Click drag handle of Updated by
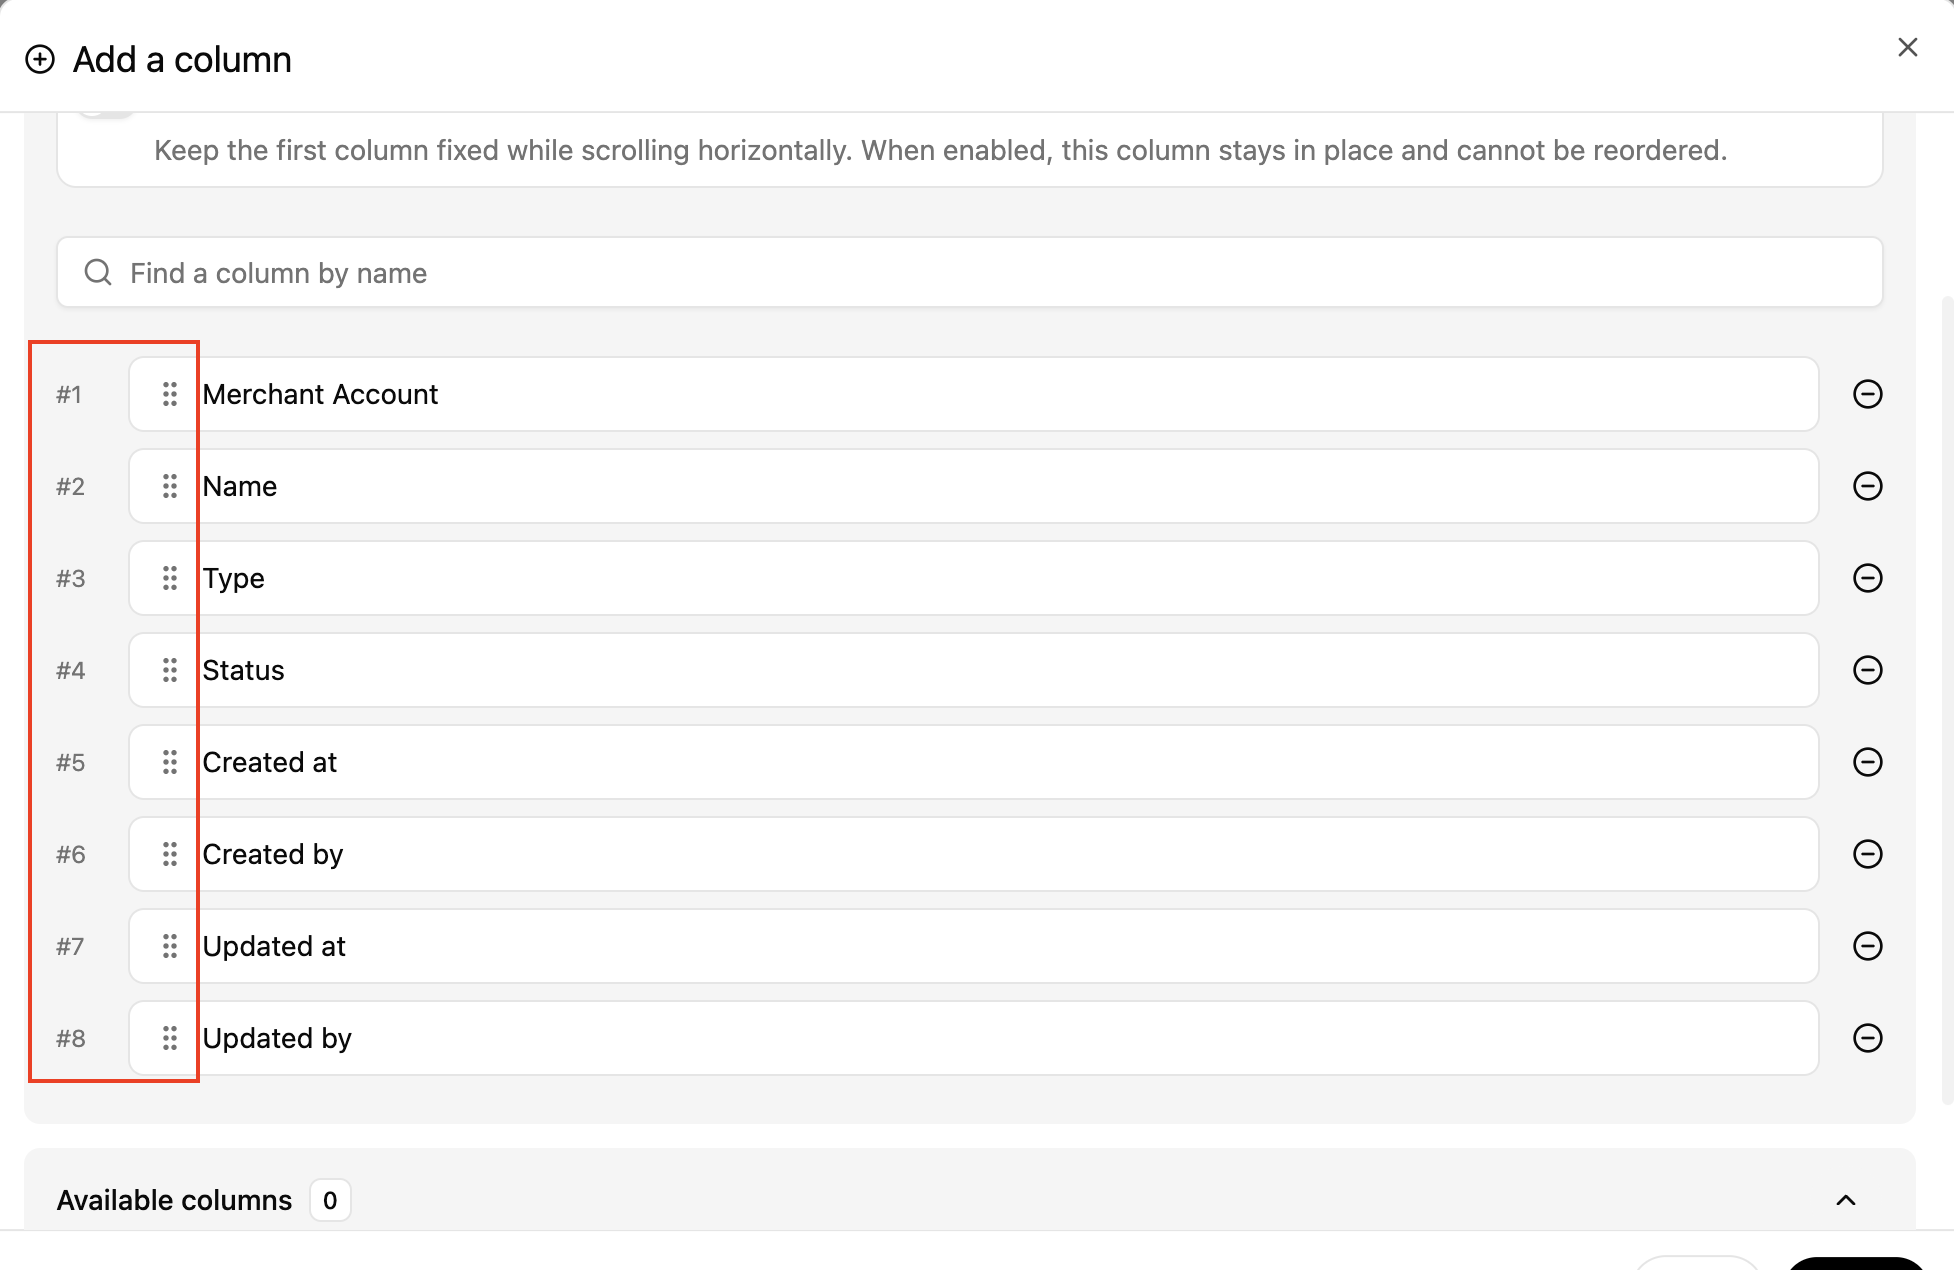Screen dimensions: 1954x1270 coord(170,1038)
